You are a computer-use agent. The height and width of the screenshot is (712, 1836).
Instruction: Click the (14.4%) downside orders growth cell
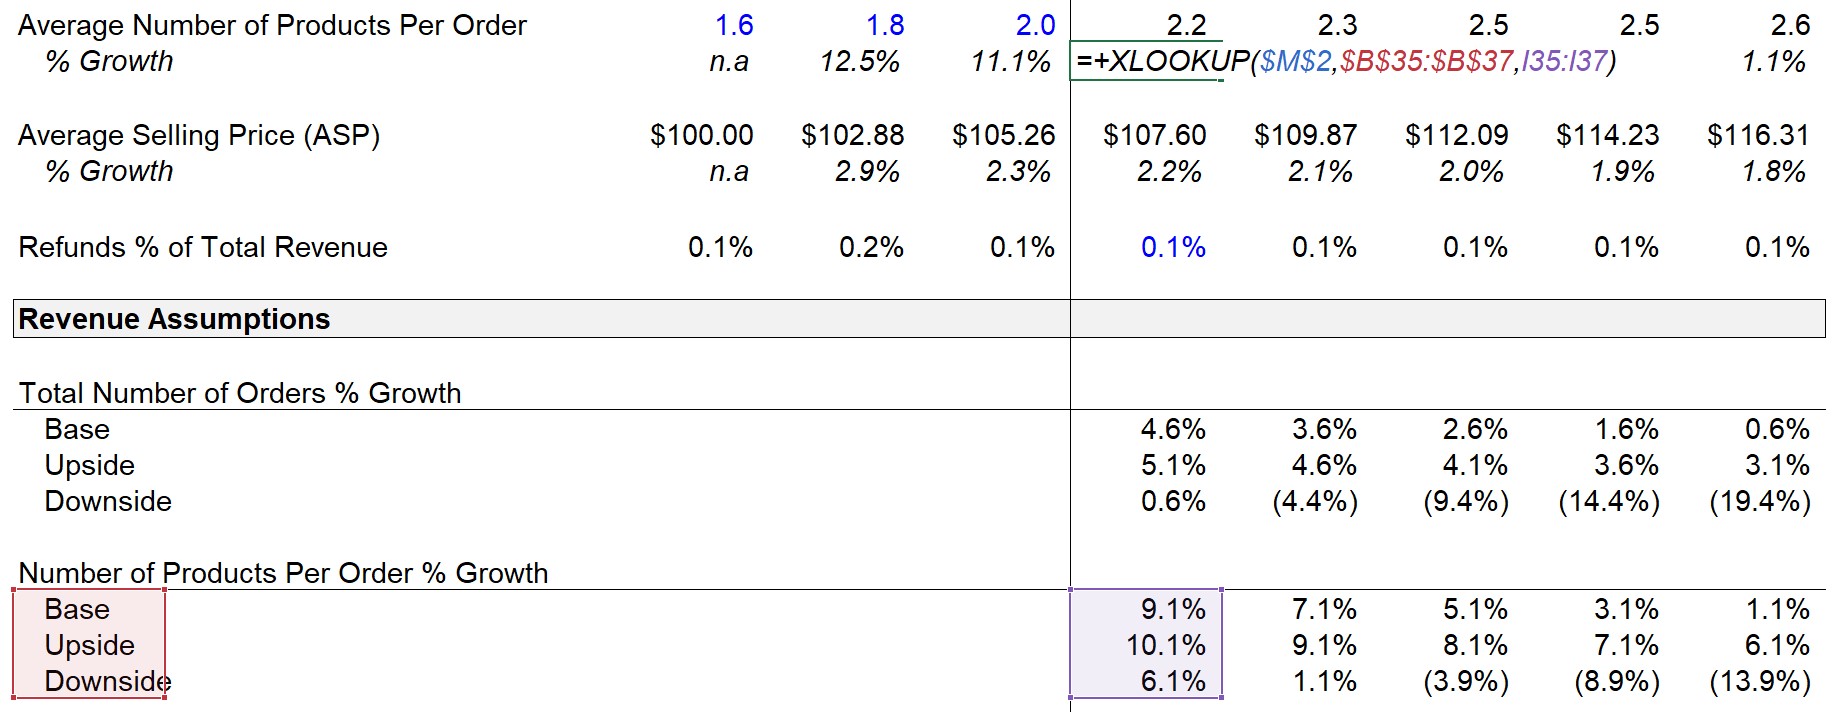[x=1608, y=501]
